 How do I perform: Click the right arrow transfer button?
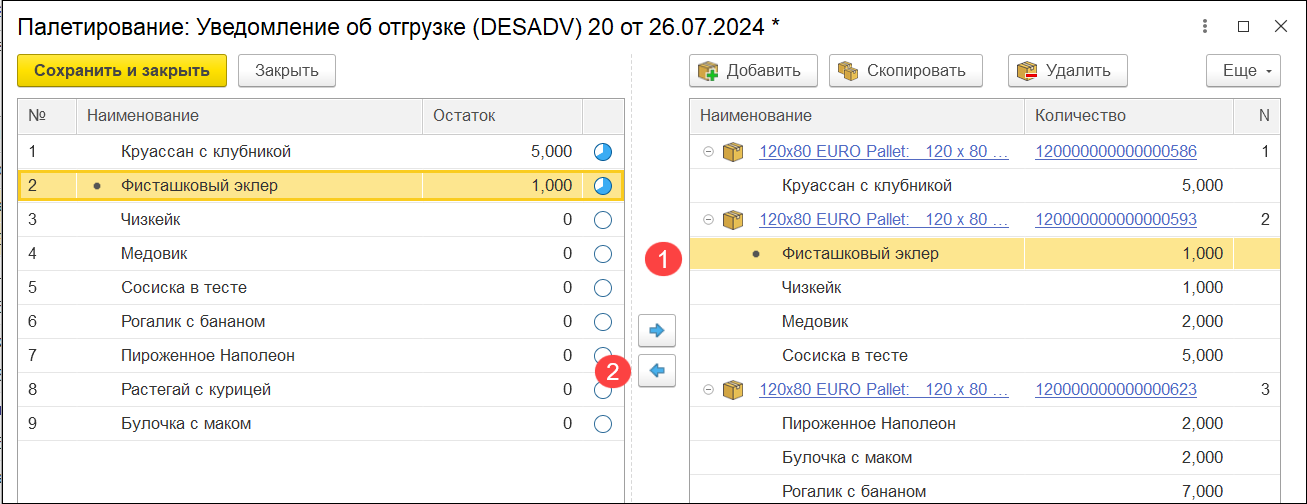click(x=657, y=330)
